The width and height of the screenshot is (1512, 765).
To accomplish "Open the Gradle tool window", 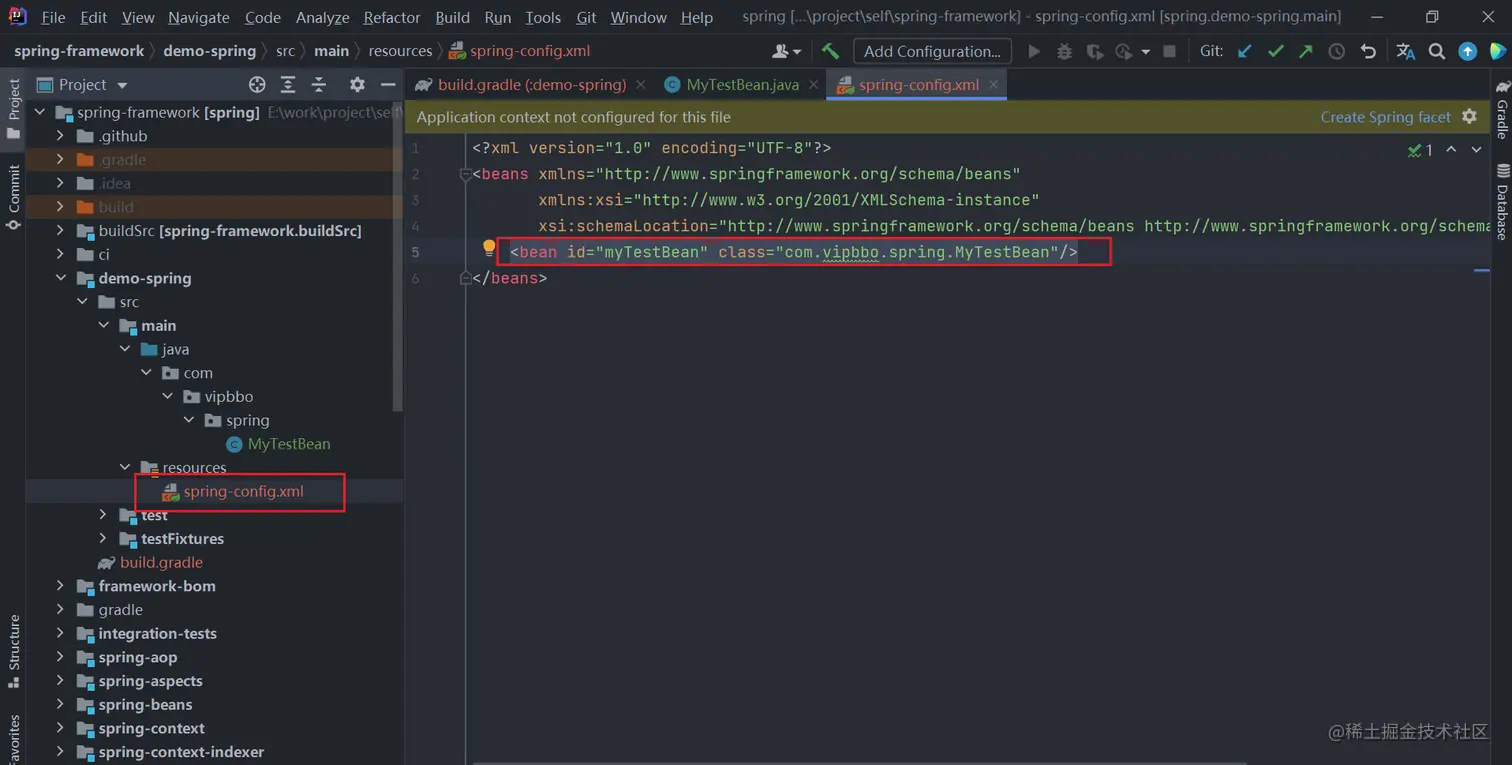I will click(x=1502, y=109).
